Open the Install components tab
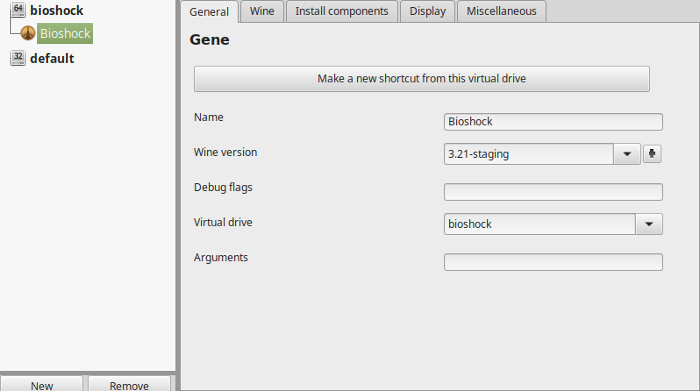The image size is (700, 391). point(342,11)
